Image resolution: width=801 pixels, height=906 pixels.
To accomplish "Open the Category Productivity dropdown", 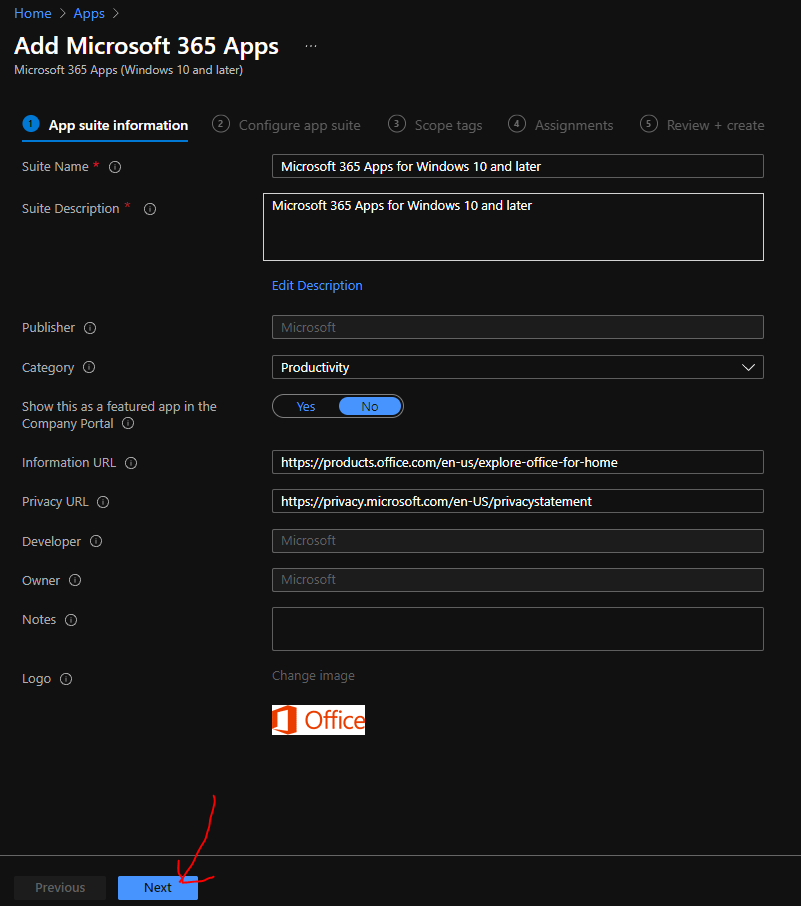I will [518, 367].
